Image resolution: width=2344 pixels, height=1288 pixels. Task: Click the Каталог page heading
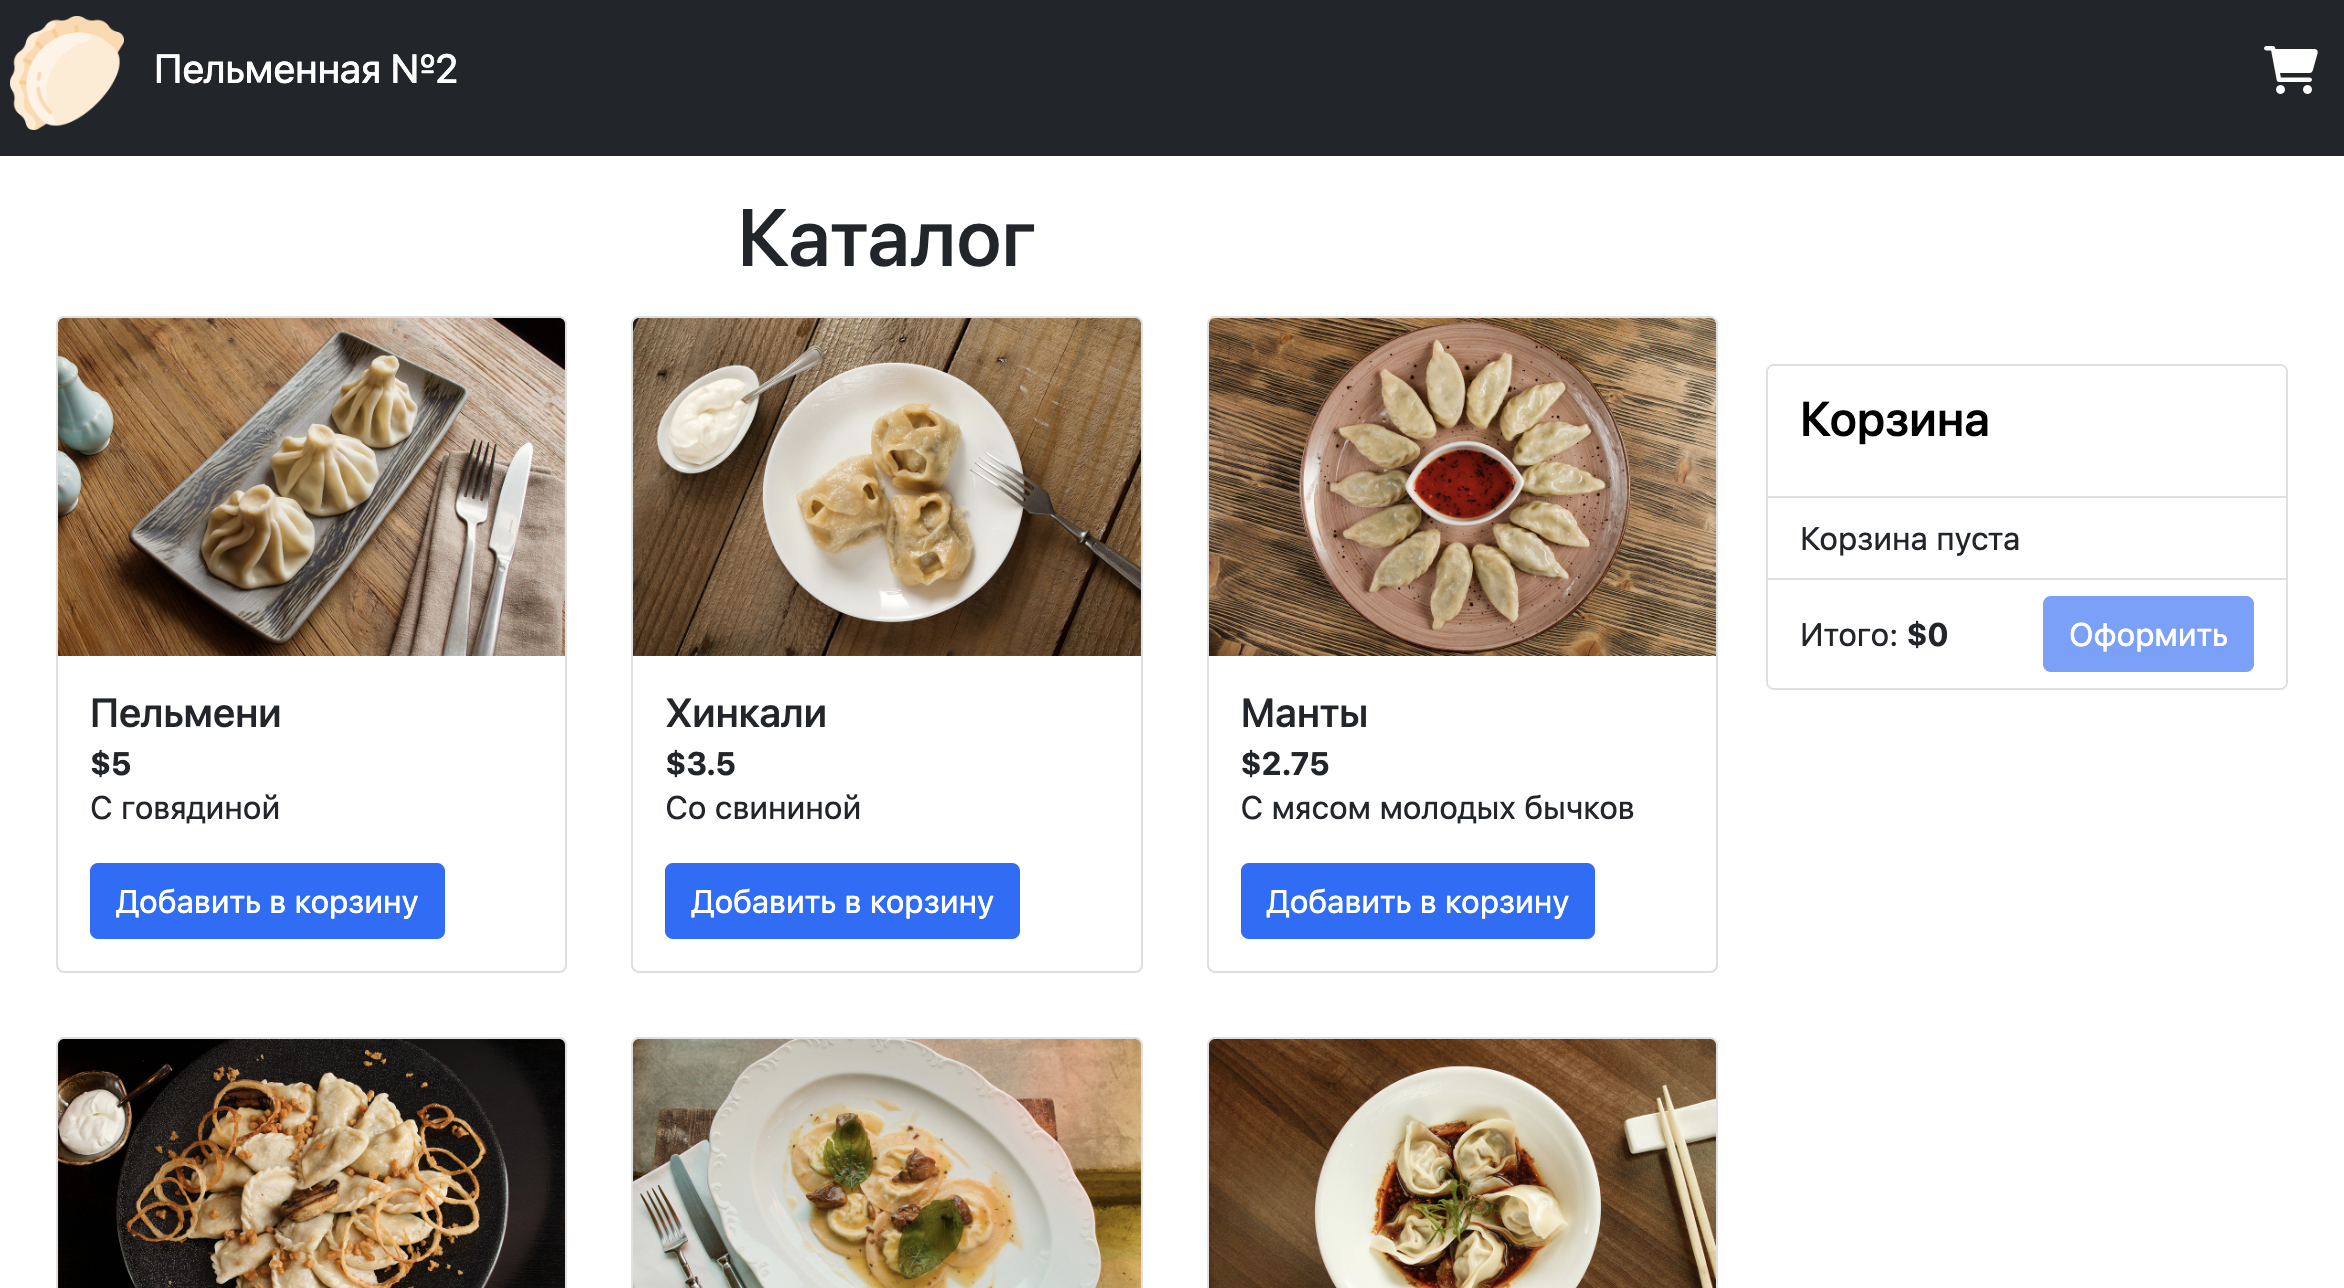(x=886, y=239)
